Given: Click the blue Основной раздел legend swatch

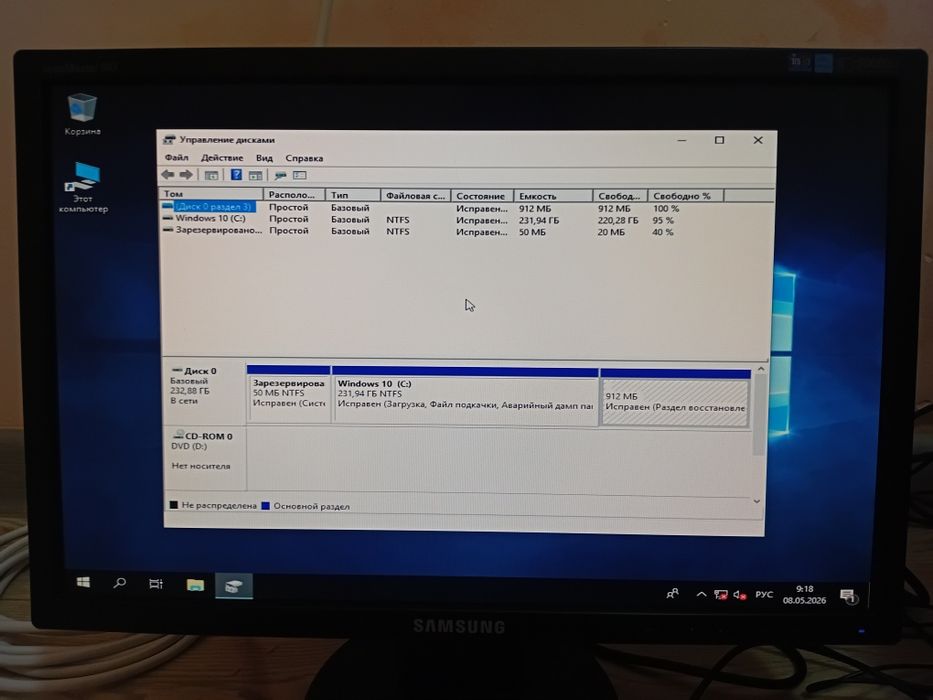Looking at the screenshot, I should 265,506.
